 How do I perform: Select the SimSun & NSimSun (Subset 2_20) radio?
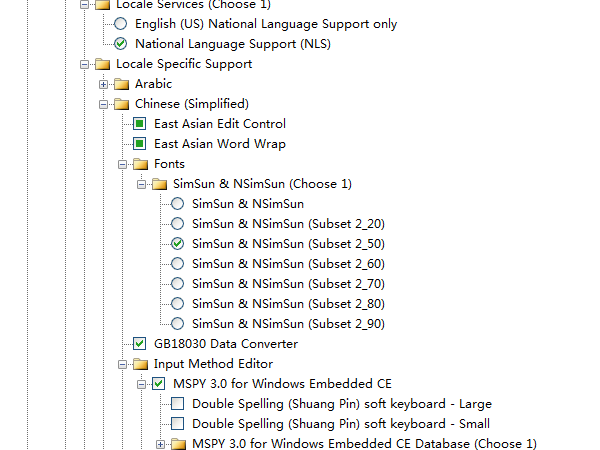tap(178, 224)
